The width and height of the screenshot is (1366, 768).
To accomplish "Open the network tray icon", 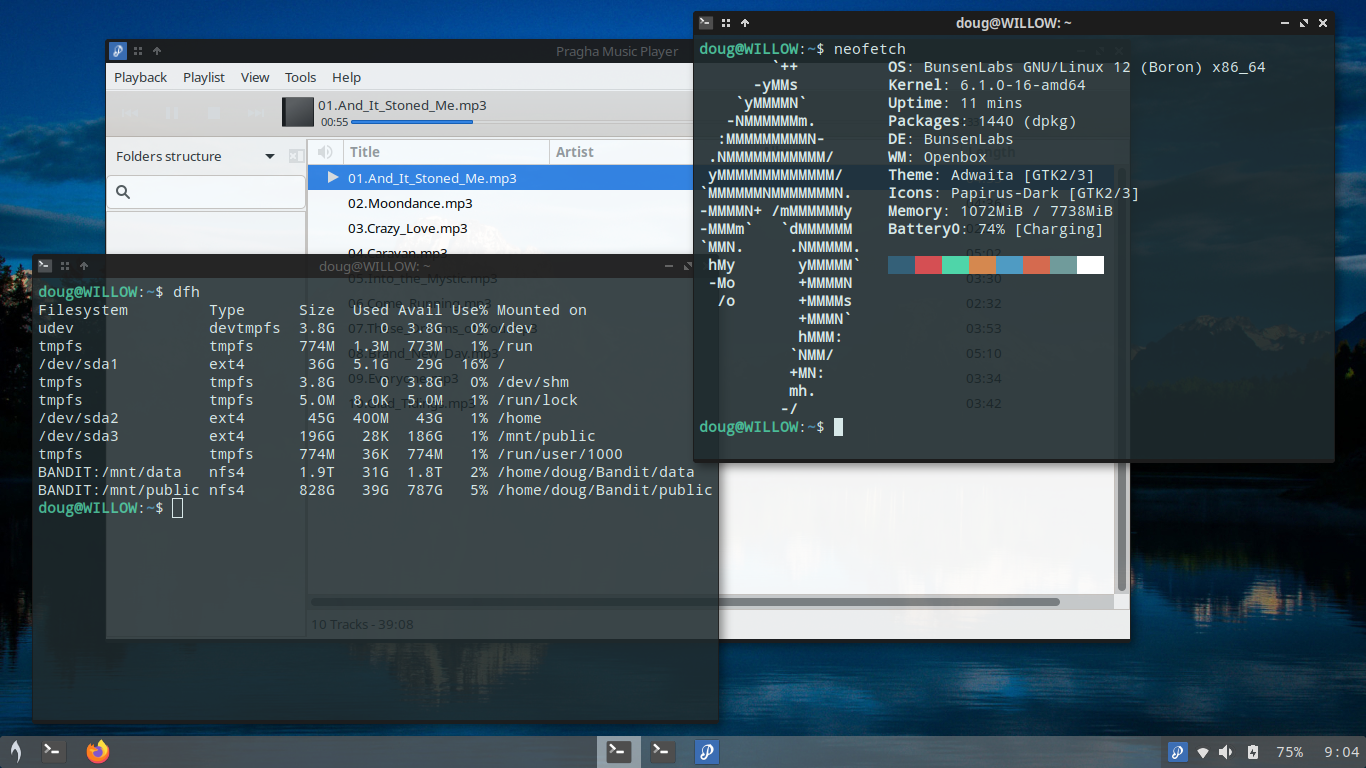I will (1205, 752).
